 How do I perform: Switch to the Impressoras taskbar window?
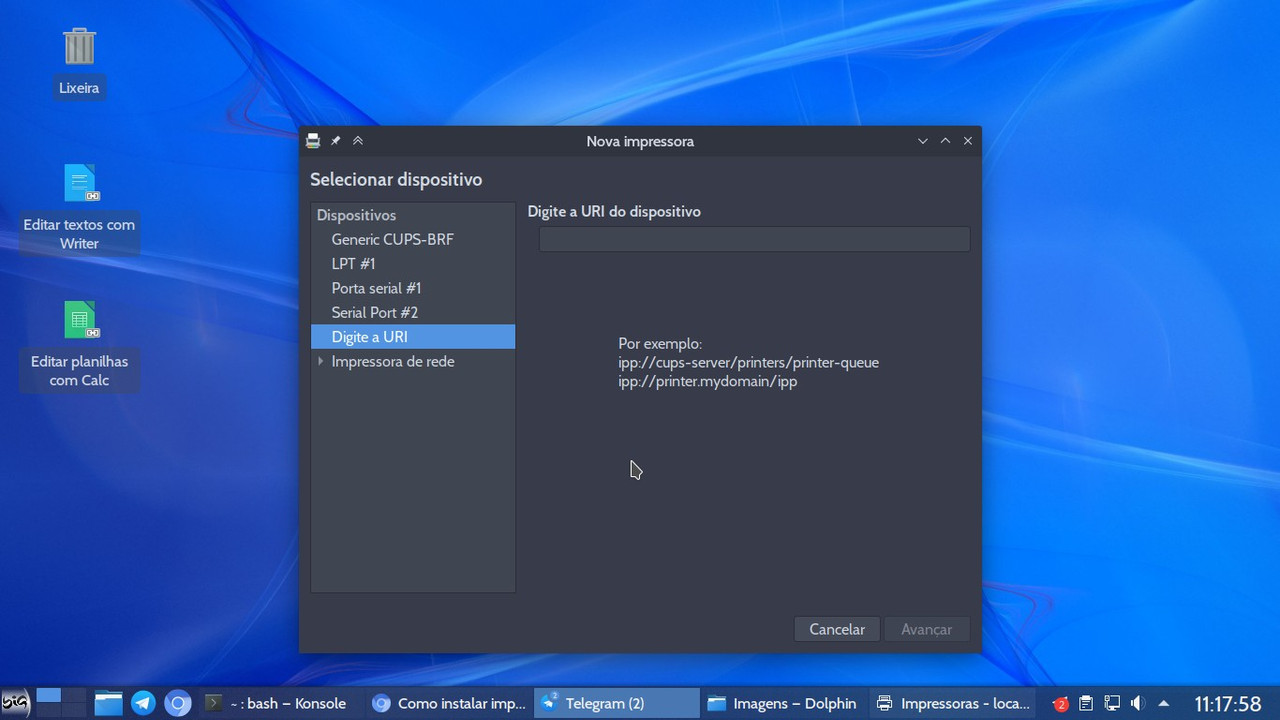tap(952, 703)
